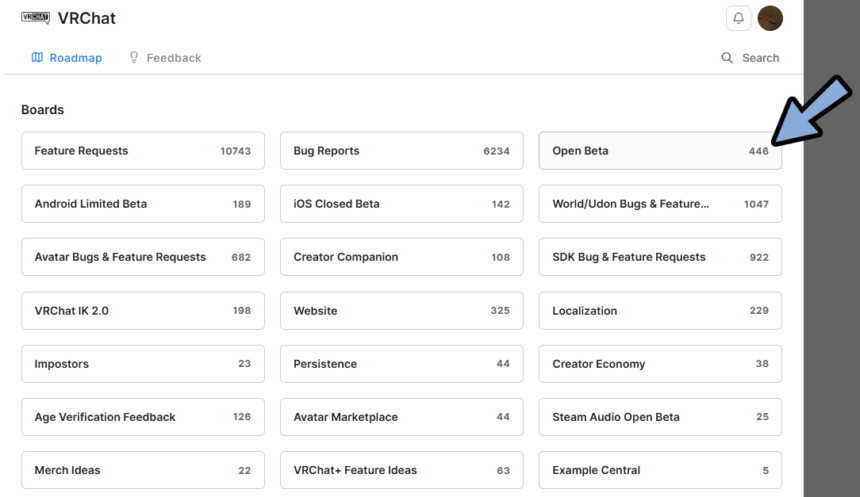This screenshot has width=860, height=497.
Task: Open the Steam Audio Open Beta board
Action: point(660,417)
